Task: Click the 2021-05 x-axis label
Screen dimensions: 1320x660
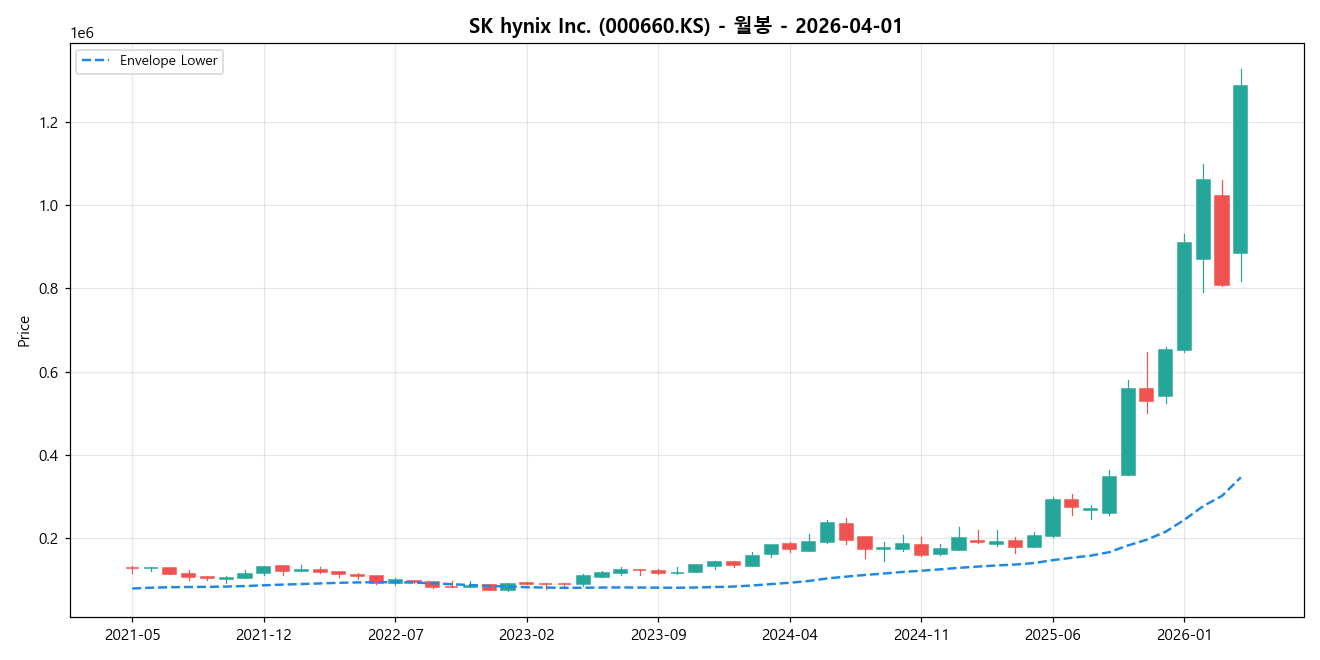Action: point(132,634)
